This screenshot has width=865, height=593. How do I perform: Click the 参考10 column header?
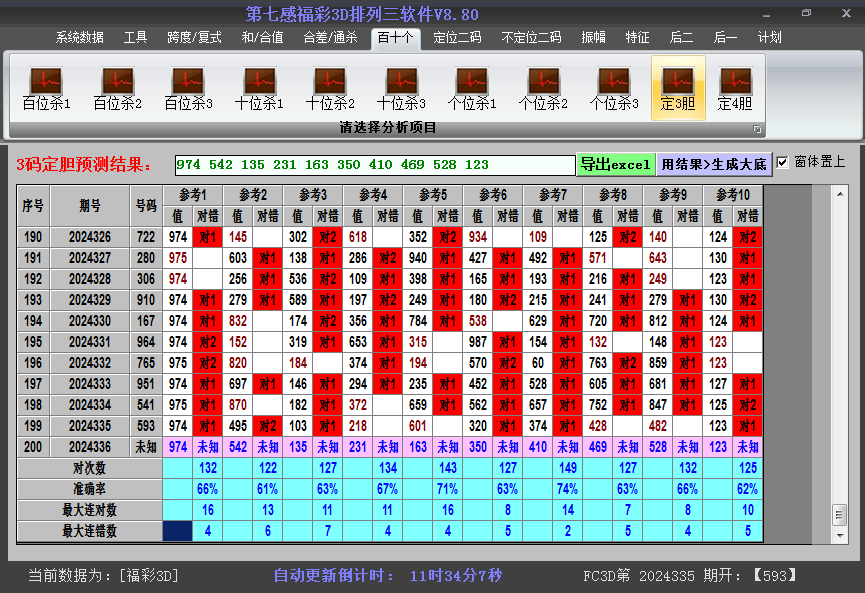click(733, 195)
